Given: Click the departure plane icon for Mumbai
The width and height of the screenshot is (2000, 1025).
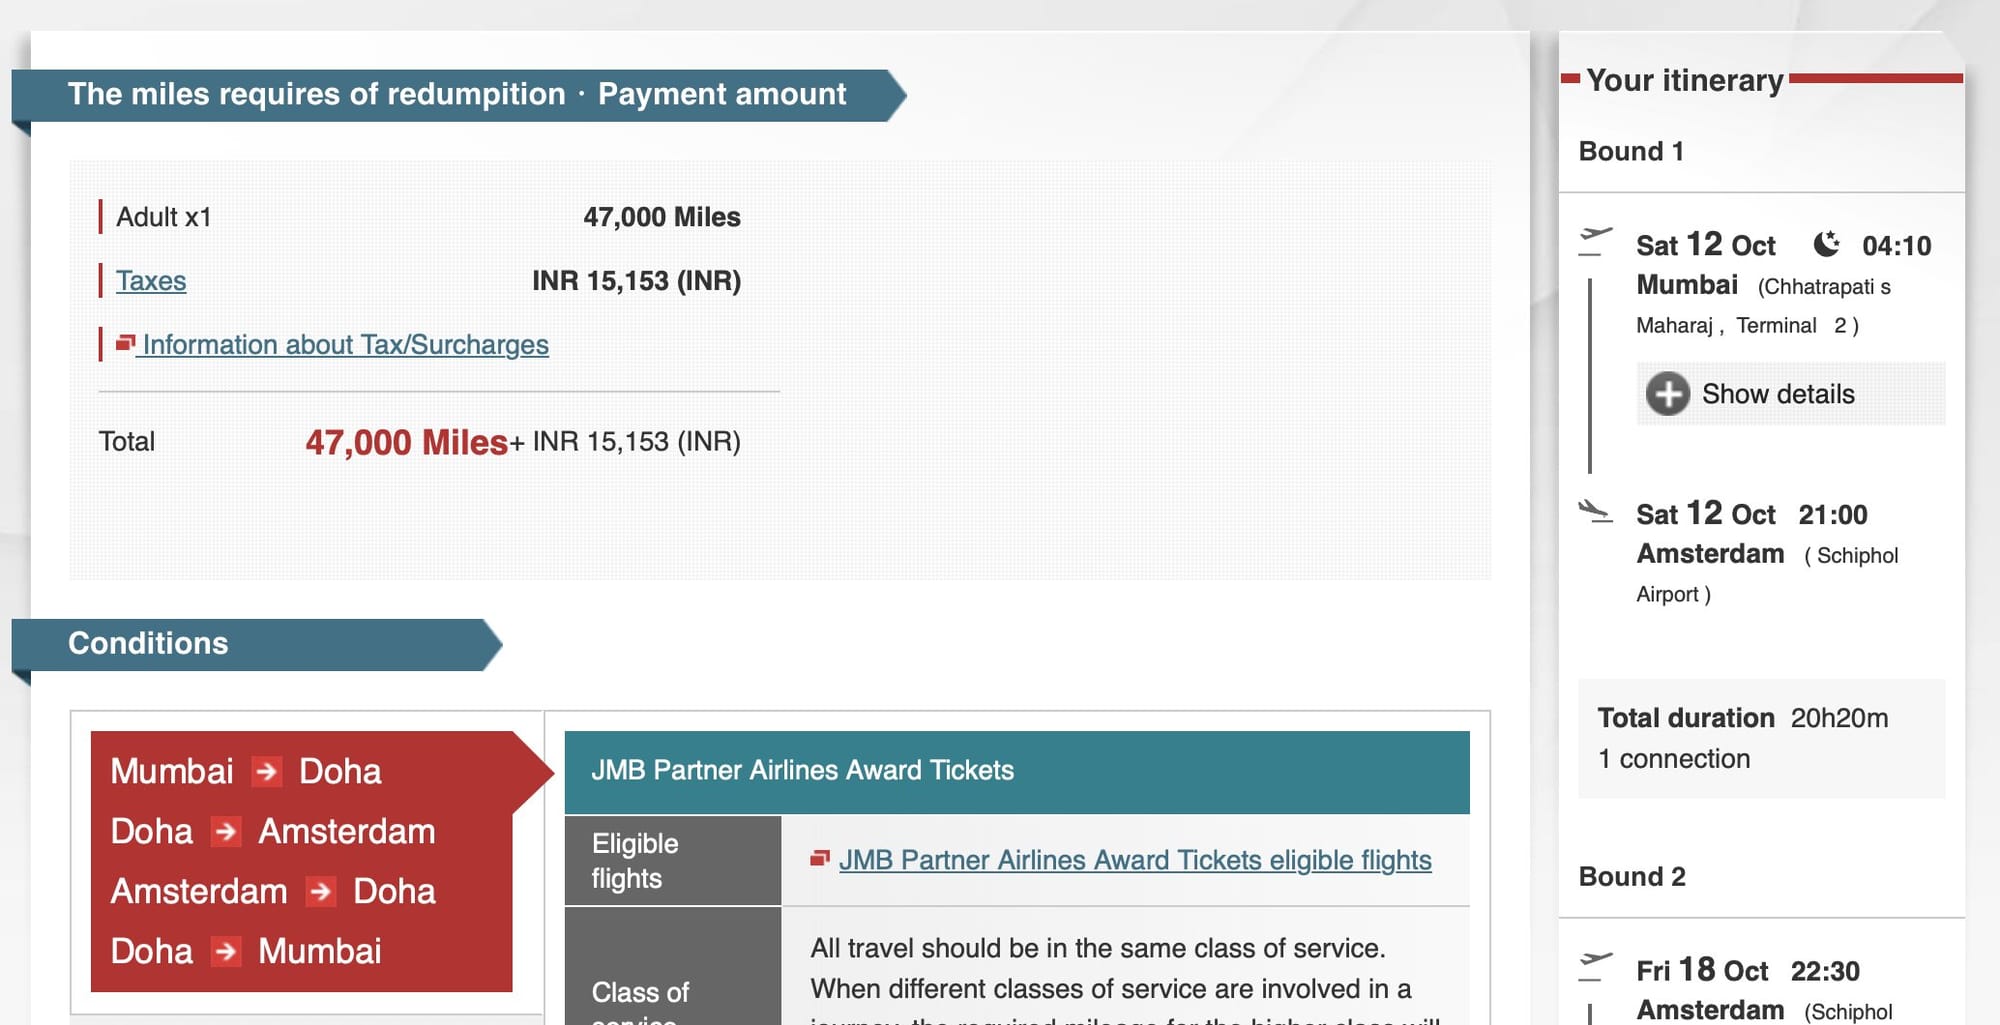Looking at the screenshot, I should tap(1595, 241).
